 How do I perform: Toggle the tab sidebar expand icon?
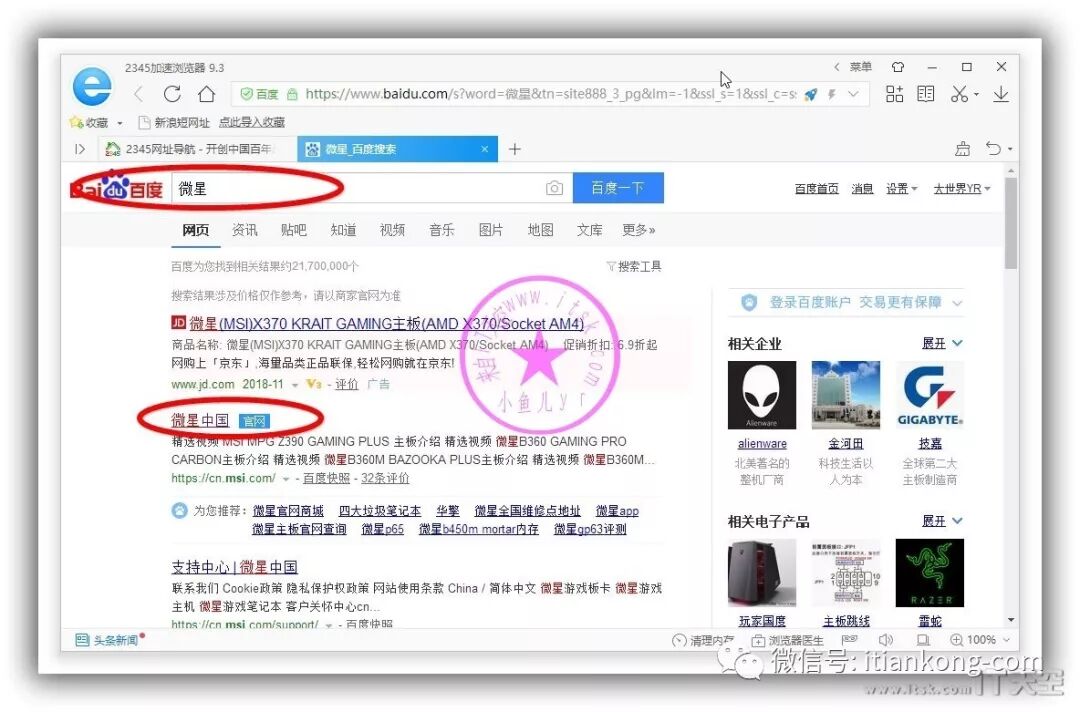coord(80,149)
